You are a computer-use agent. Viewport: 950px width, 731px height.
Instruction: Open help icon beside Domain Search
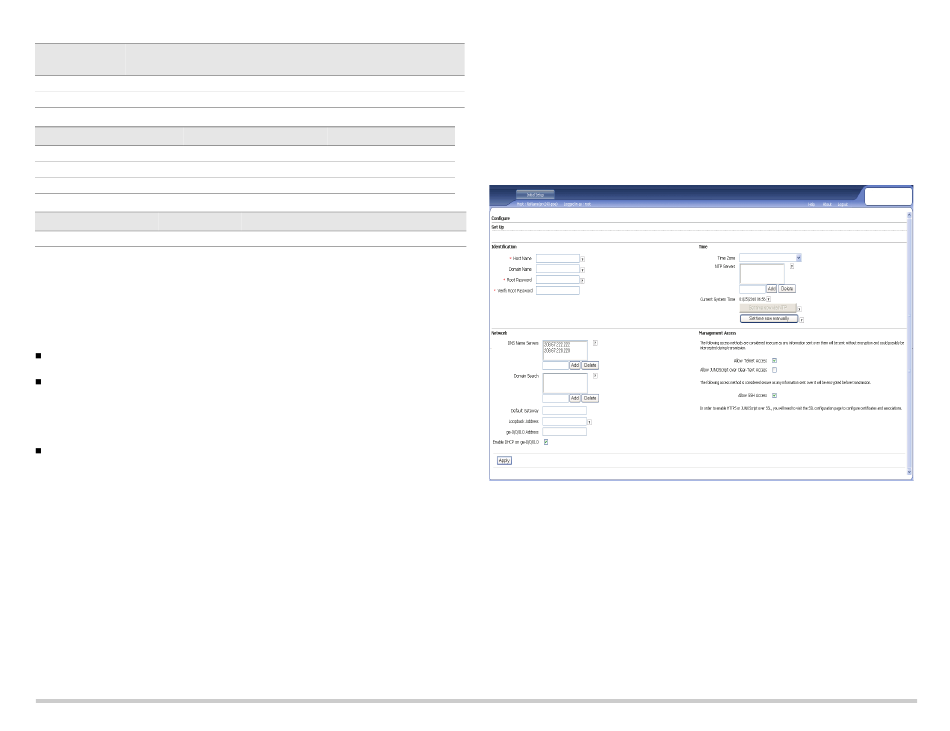click(x=595, y=375)
